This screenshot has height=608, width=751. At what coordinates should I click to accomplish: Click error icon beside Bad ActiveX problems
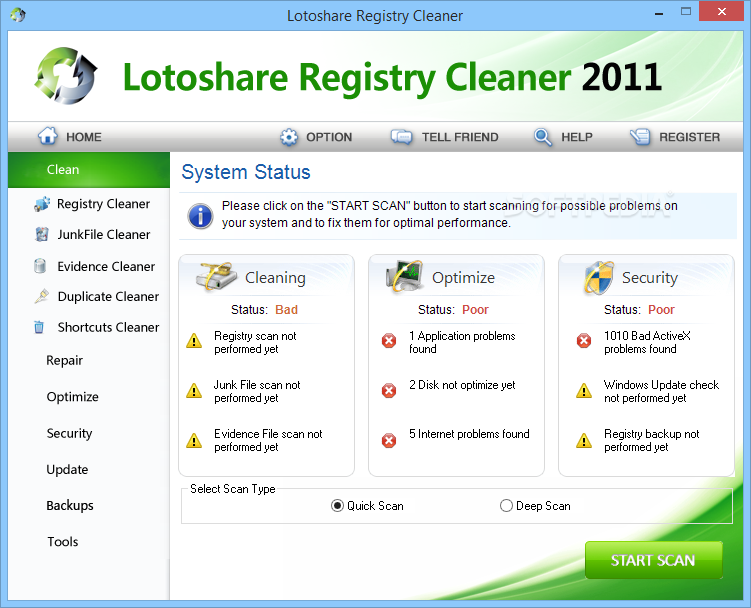(x=584, y=341)
